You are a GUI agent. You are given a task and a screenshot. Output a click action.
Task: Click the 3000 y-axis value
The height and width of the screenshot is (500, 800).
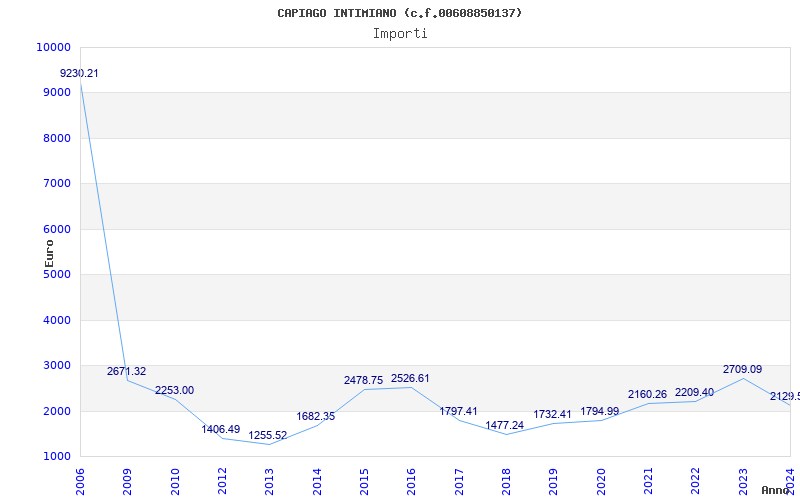[x=56, y=366]
